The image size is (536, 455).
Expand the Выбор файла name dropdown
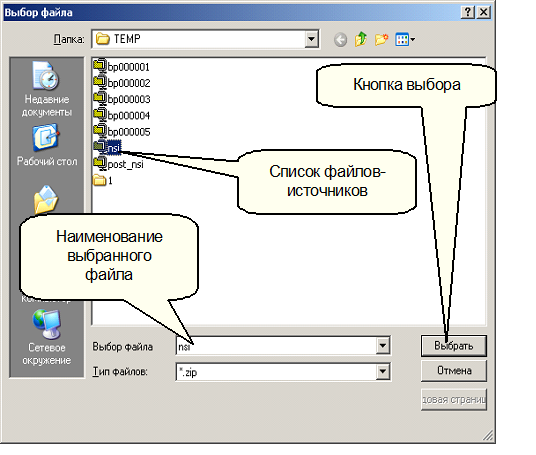383,346
